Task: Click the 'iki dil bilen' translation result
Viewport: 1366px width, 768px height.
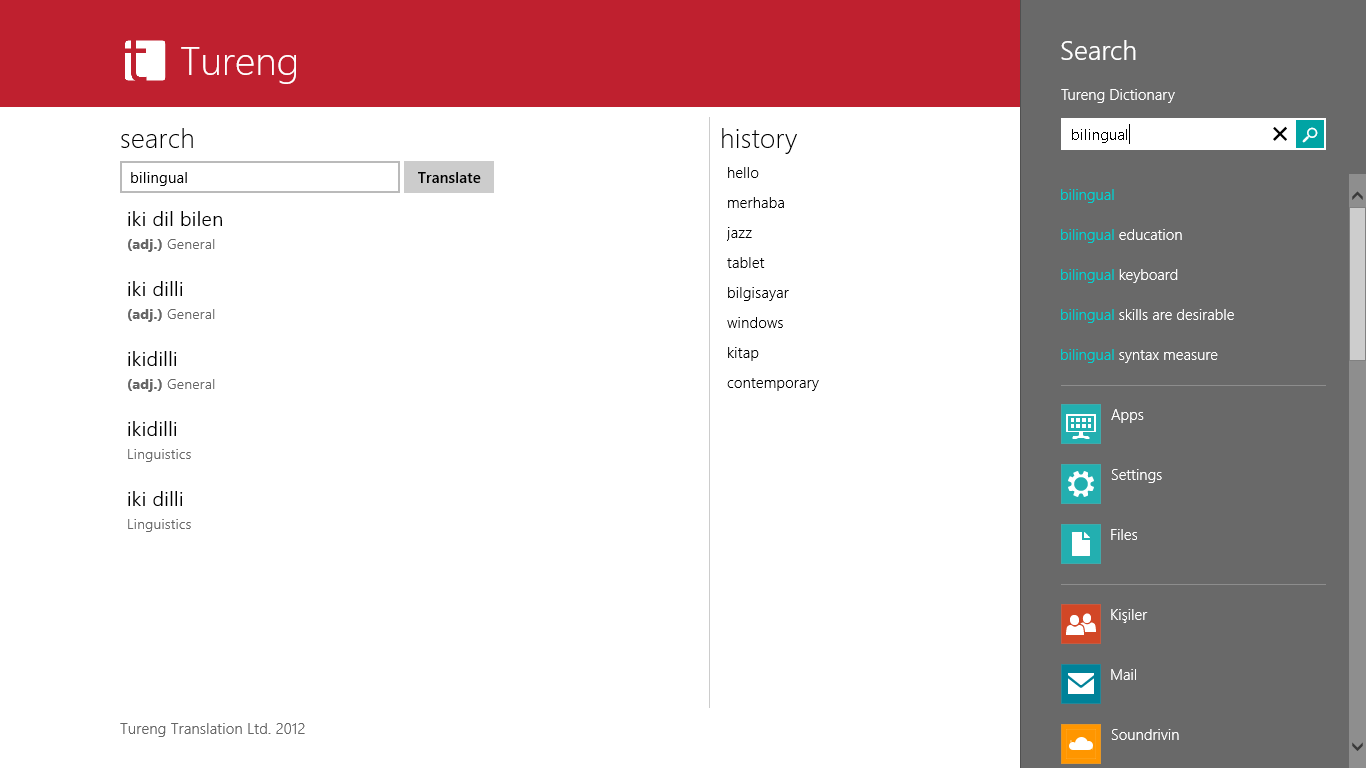Action: pyautogui.click(x=175, y=220)
